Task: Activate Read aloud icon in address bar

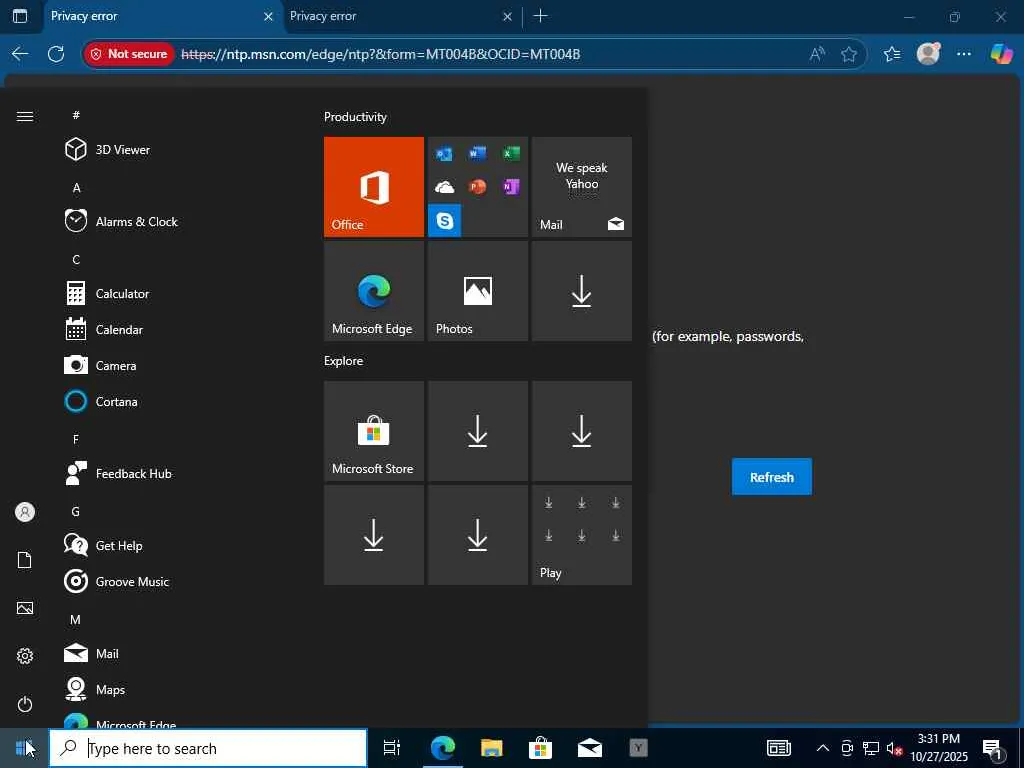Action: point(816,54)
